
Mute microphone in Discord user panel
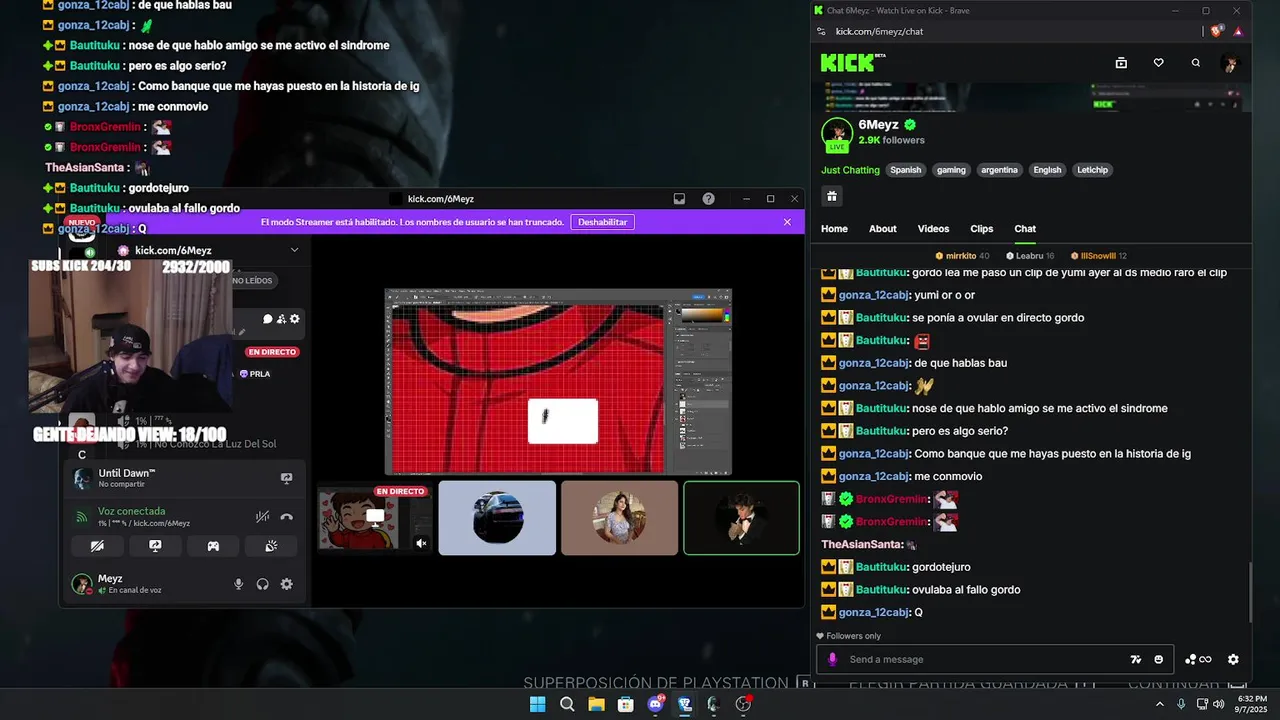(238, 584)
